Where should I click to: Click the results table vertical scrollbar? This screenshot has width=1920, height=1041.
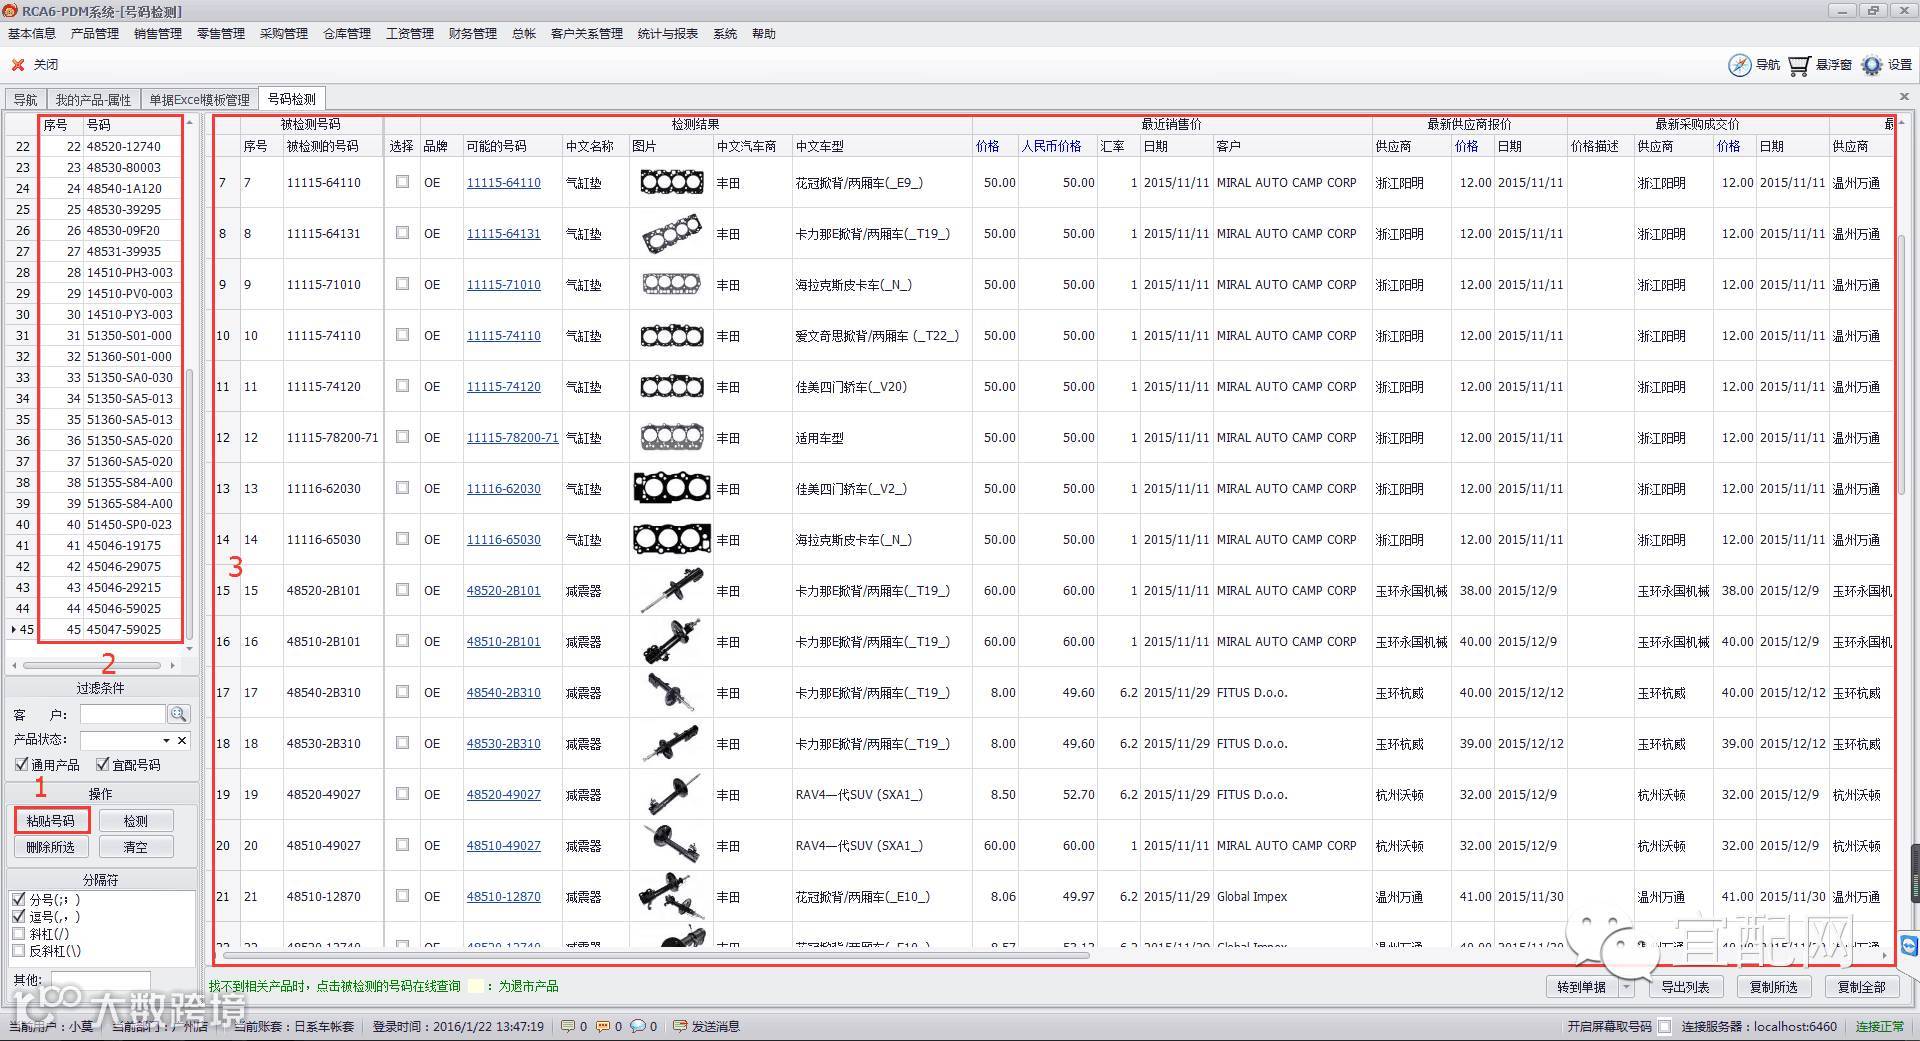click(x=1903, y=365)
